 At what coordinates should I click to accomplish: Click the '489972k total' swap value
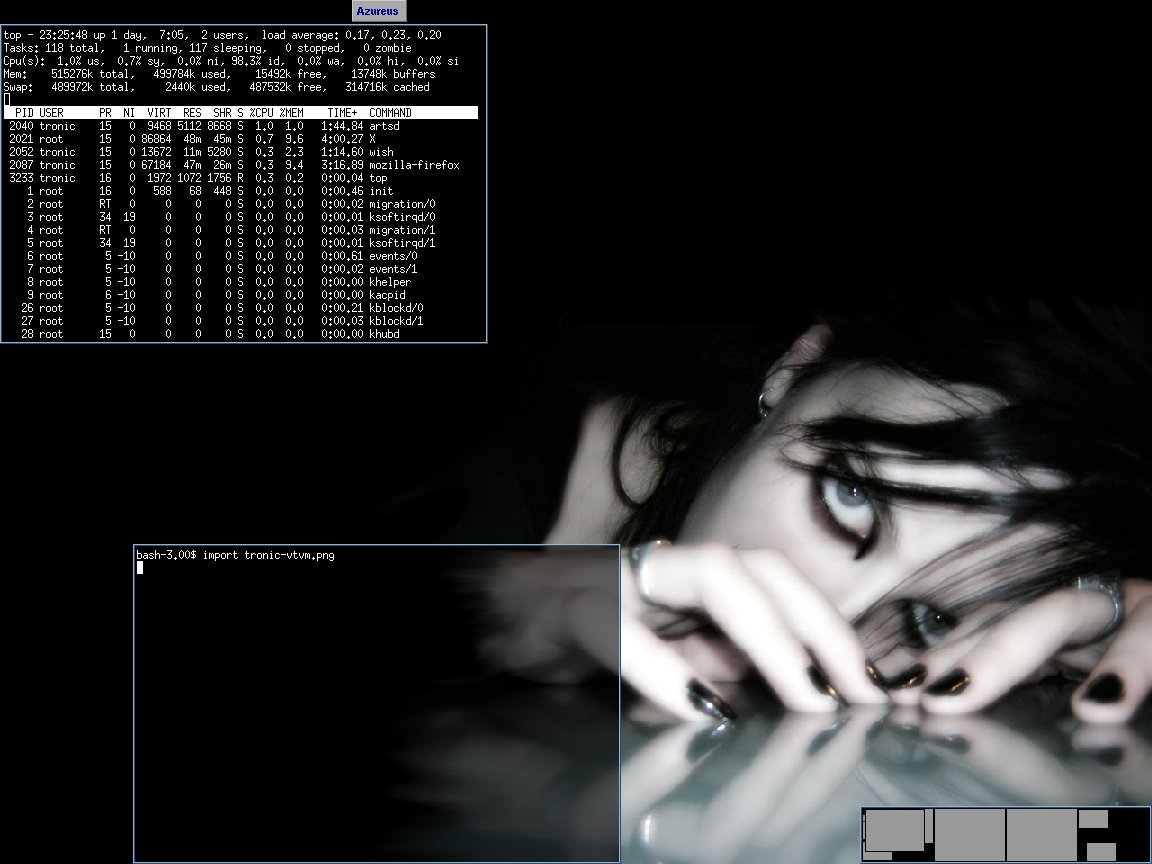pyautogui.click(x=93, y=87)
